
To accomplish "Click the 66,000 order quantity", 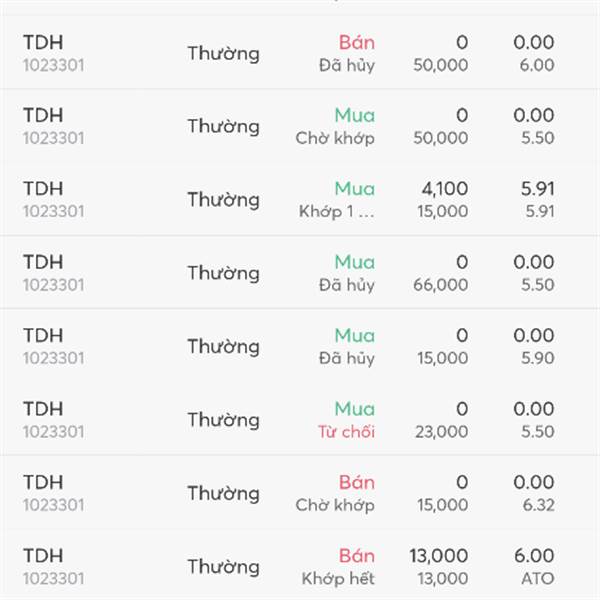I will pyautogui.click(x=440, y=285).
